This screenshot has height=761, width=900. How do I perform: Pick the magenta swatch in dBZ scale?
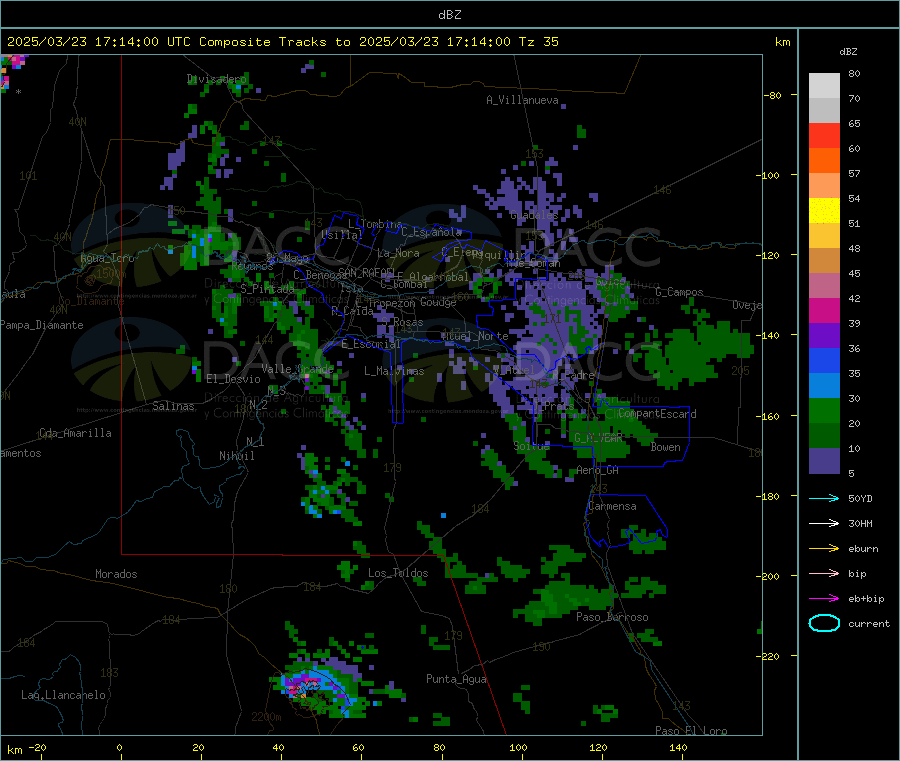point(824,310)
